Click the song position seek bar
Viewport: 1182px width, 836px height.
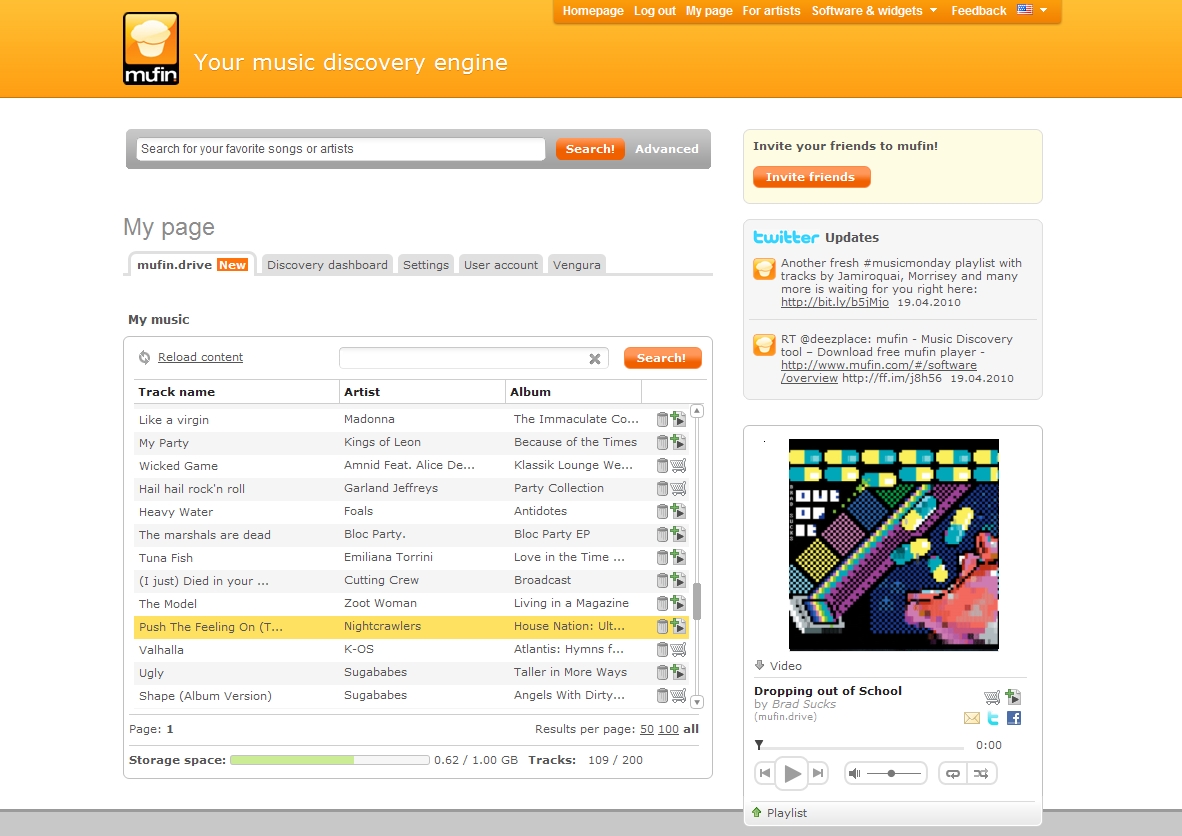tap(859, 747)
